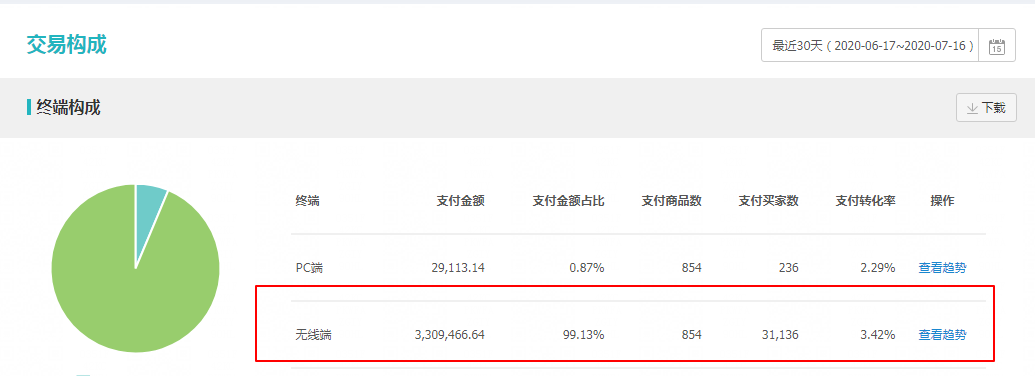Click the 3,309,466.64 payment amount cell
The image size is (1035, 376).
(450, 335)
